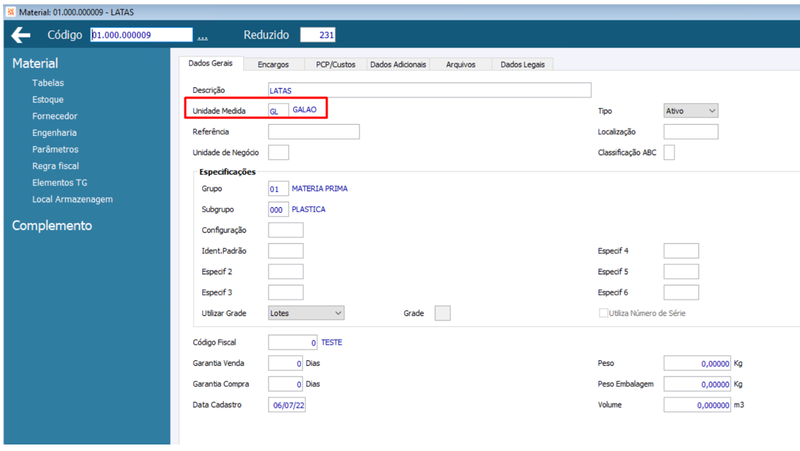Select the Material sidebar heading
Screen dimensions: 800x451
tap(35, 63)
